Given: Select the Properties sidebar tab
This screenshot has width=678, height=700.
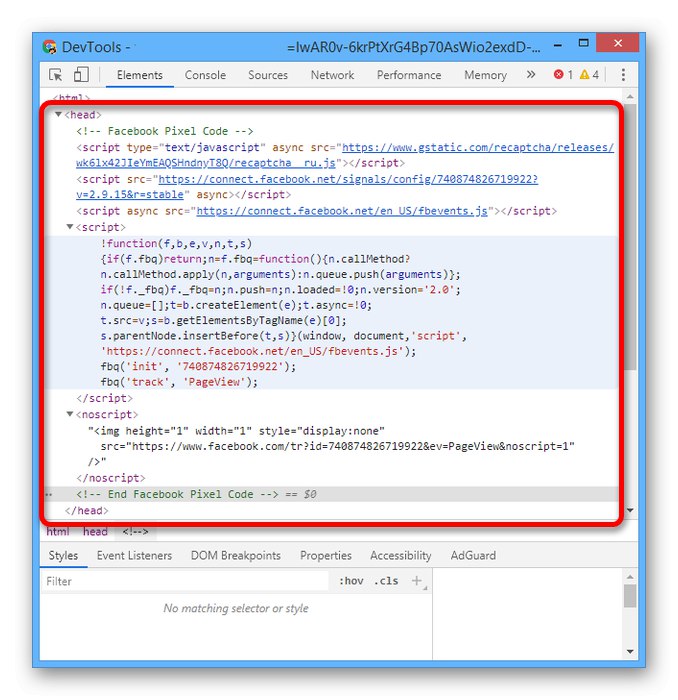Looking at the screenshot, I should pos(326,555).
